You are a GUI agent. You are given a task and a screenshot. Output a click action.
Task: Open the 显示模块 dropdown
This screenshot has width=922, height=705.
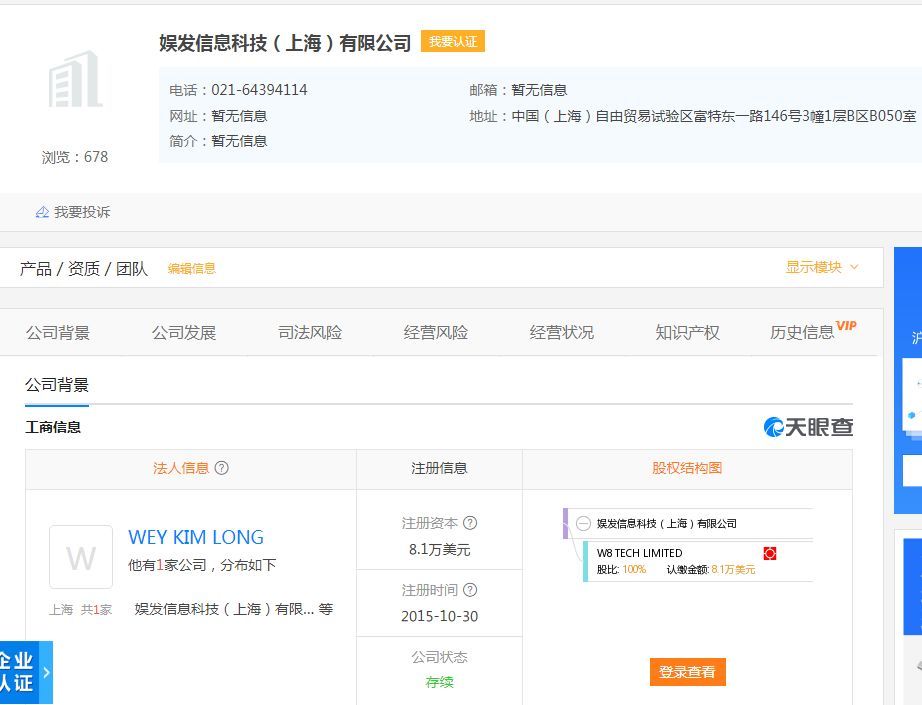coord(822,267)
